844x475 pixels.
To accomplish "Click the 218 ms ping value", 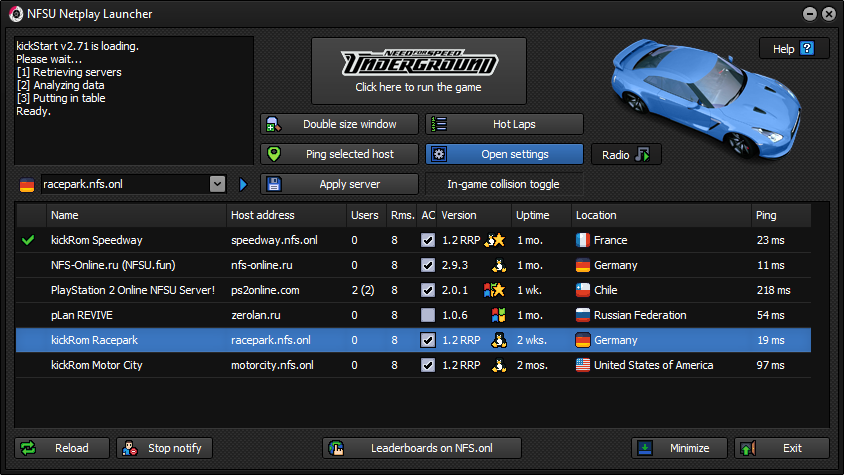I will pyautogui.click(x=773, y=290).
